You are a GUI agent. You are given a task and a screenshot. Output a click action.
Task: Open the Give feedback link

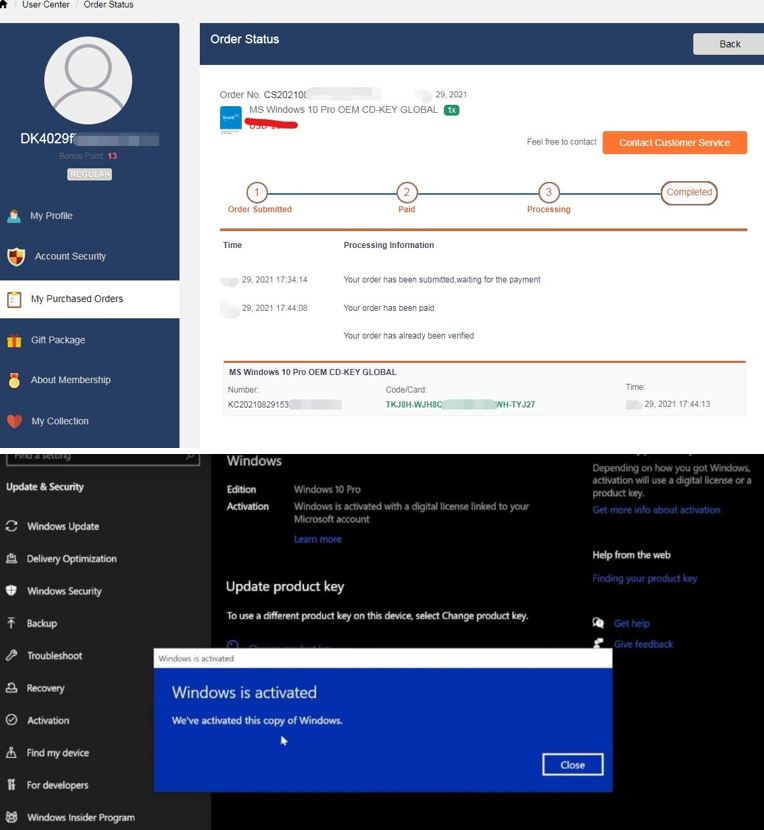point(643,644)
